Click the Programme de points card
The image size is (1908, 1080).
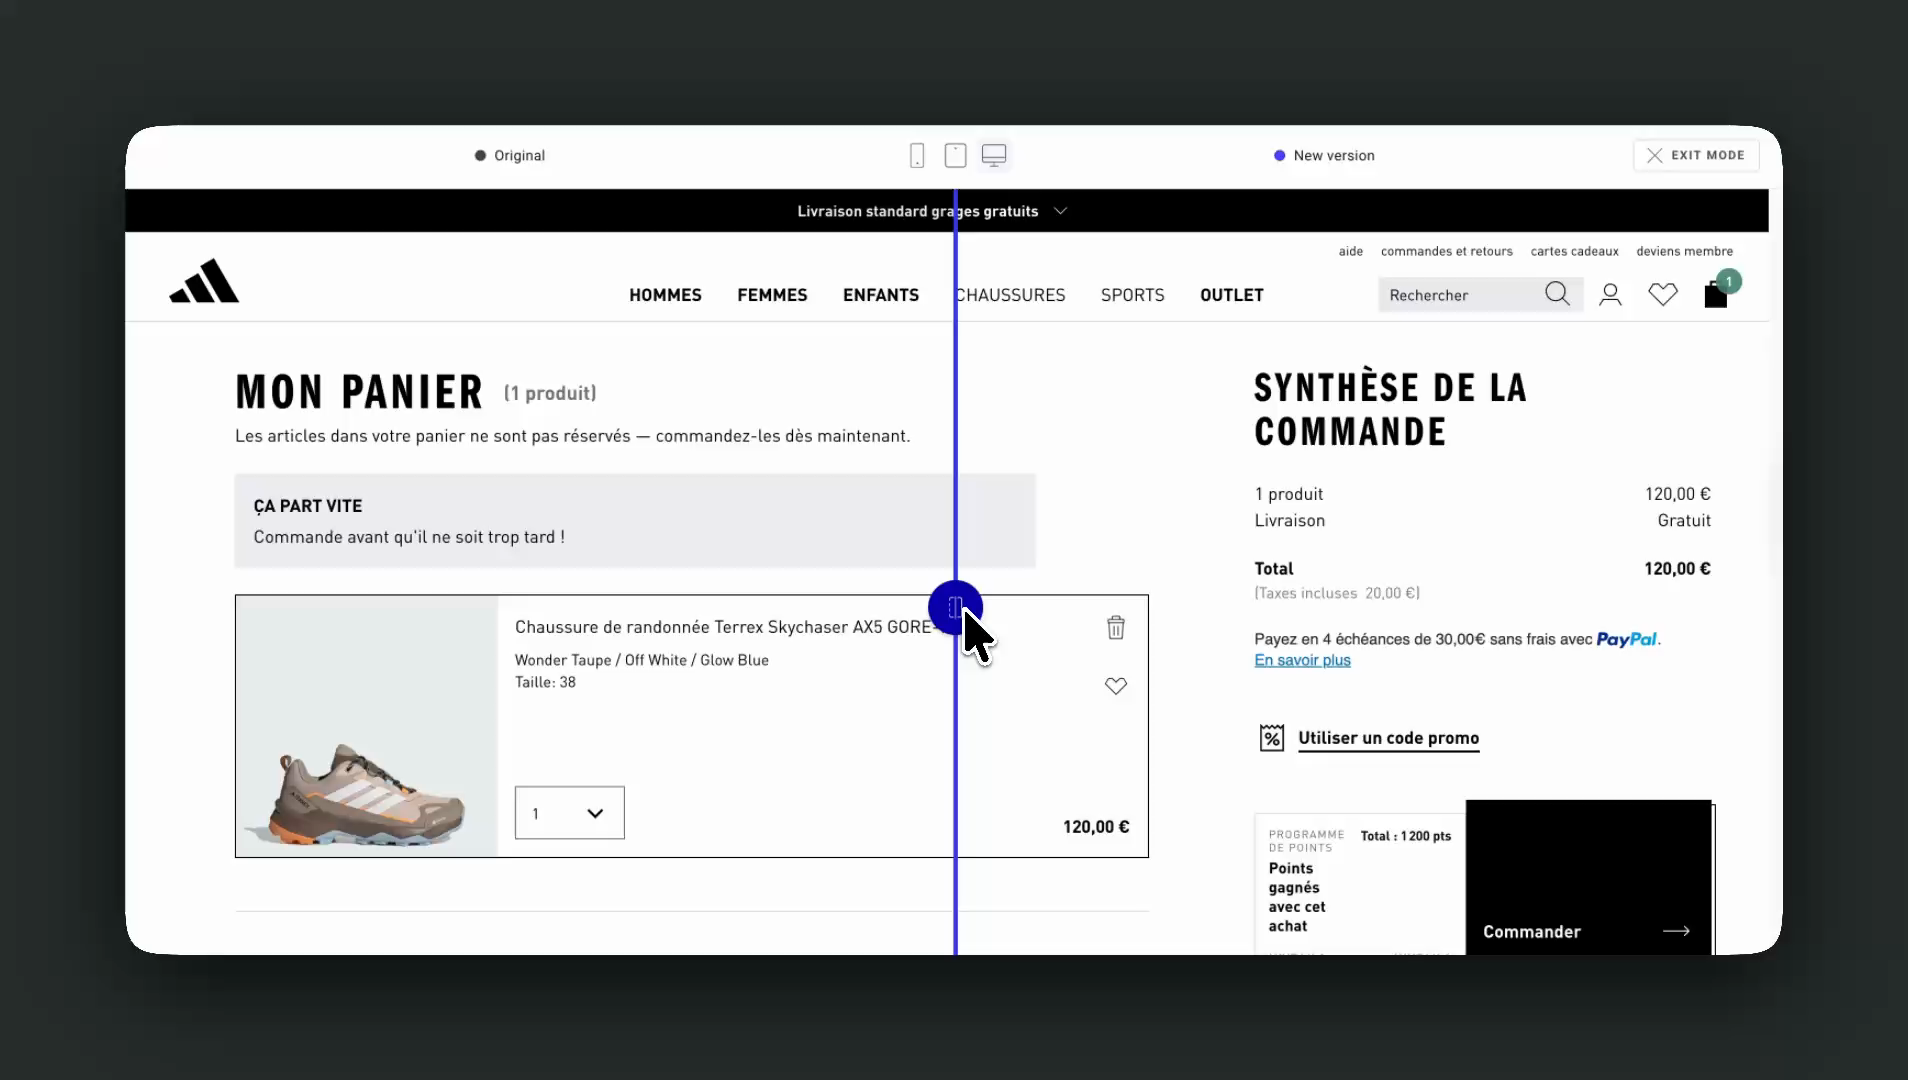point(1360,884)
